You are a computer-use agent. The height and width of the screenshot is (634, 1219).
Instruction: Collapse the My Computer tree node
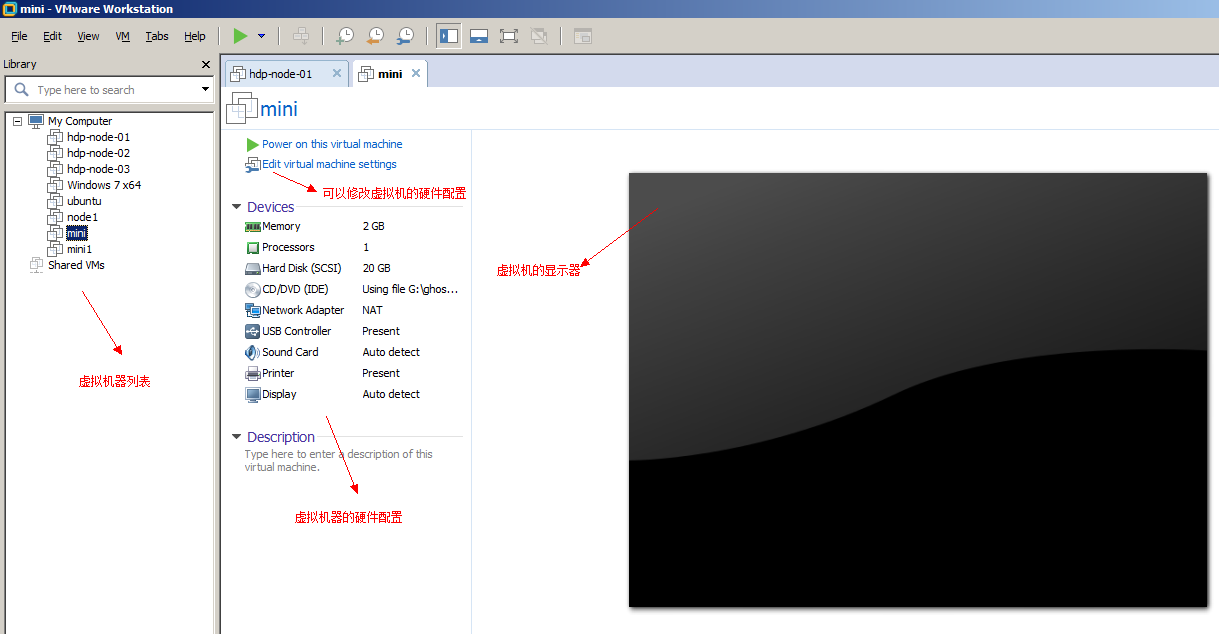[18, 121]
